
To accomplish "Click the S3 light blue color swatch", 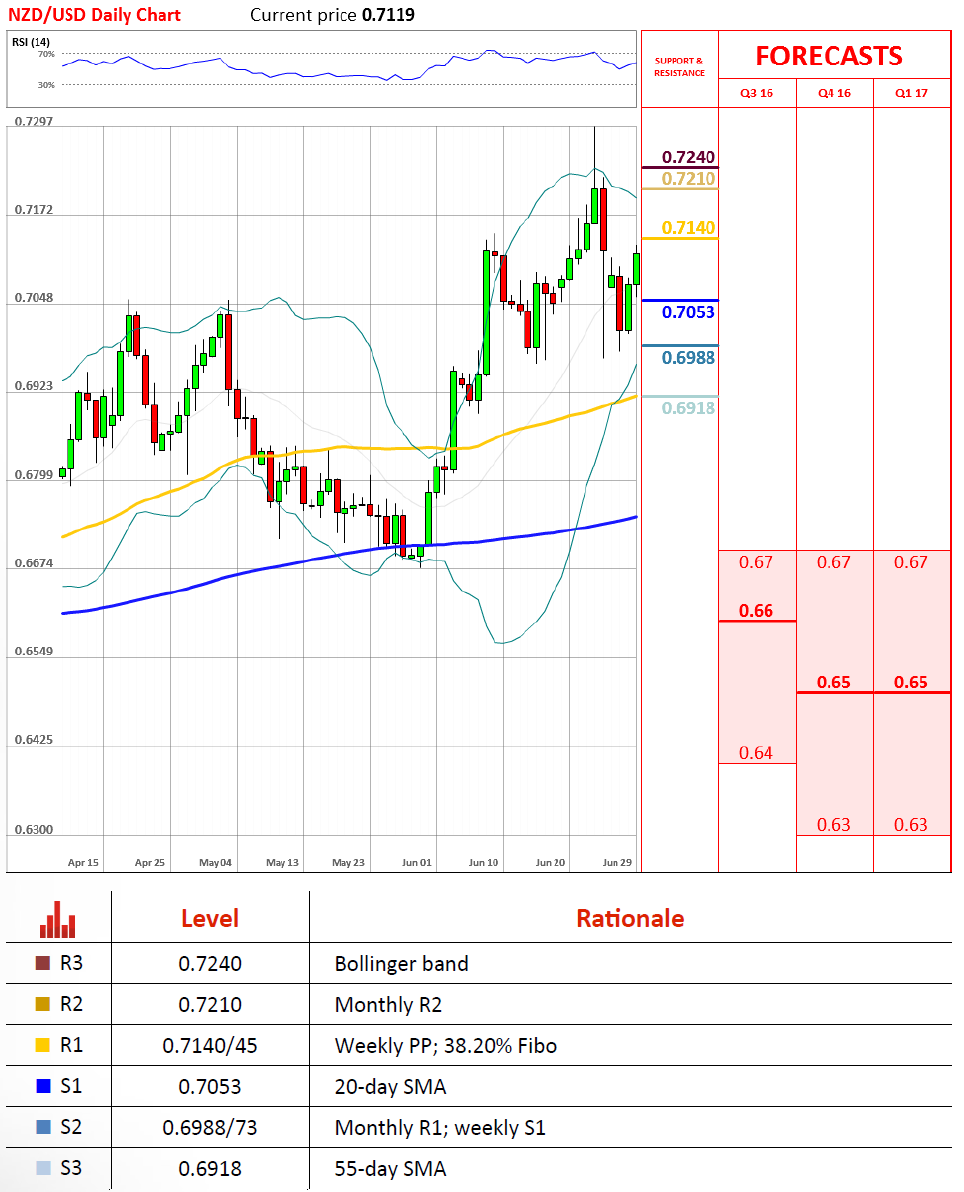I will coord(43,1168).
